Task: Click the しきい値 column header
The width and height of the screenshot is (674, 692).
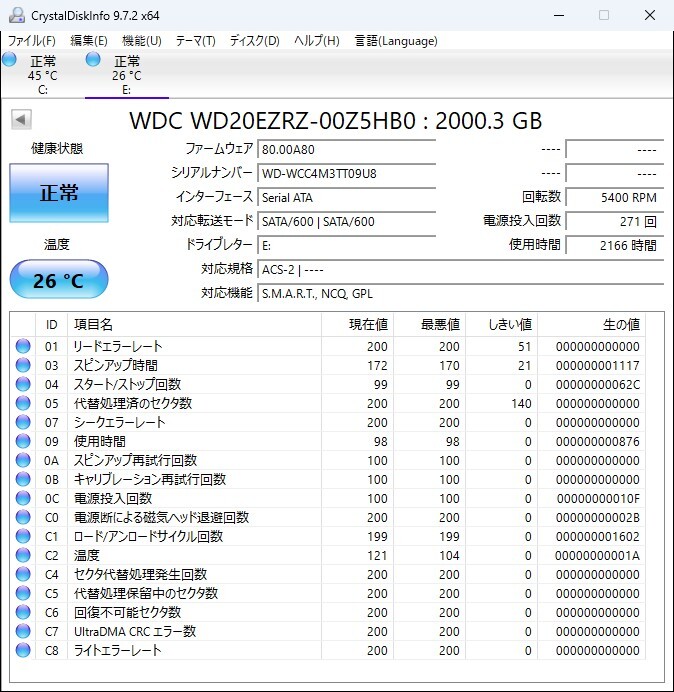Action: (x=501, y=325)
